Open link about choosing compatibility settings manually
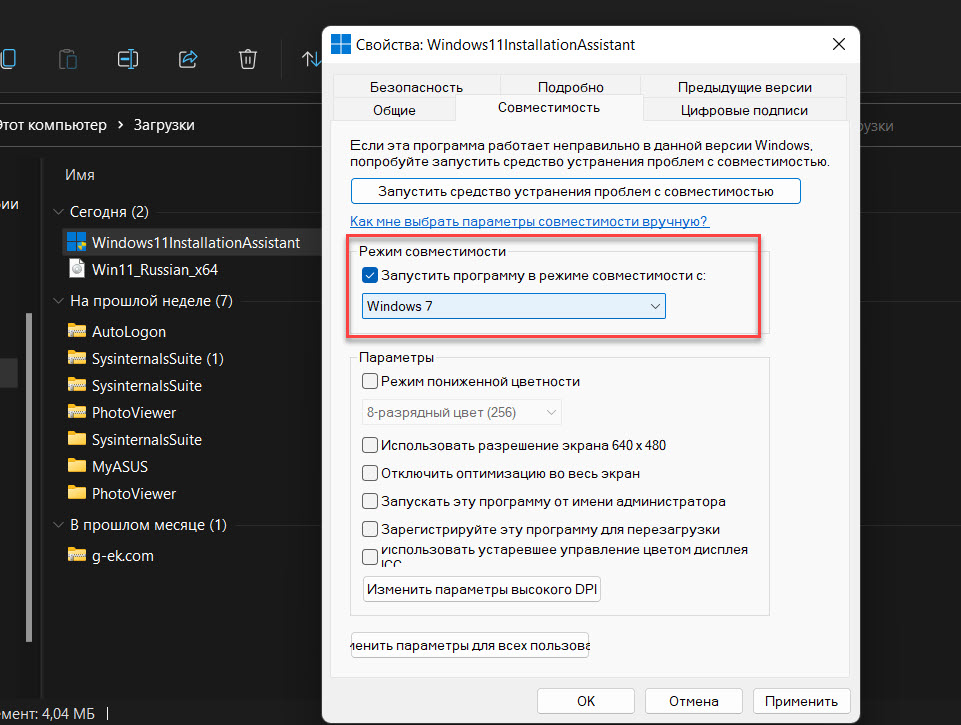 click(x=530, y=221)
